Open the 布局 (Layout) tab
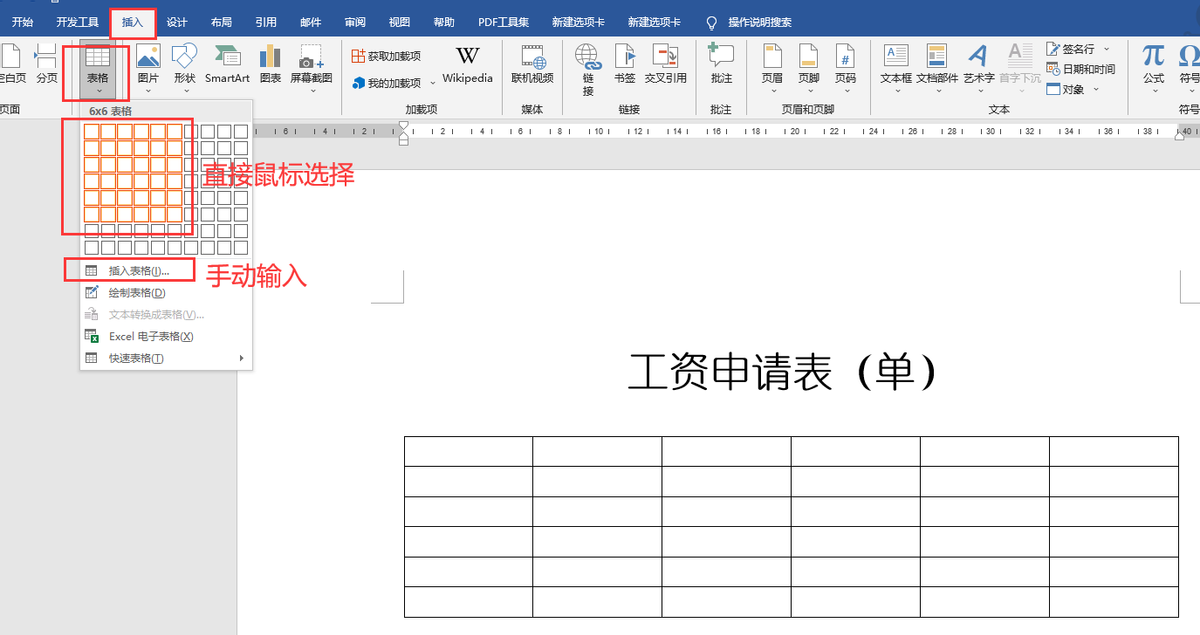 (222, 22)
